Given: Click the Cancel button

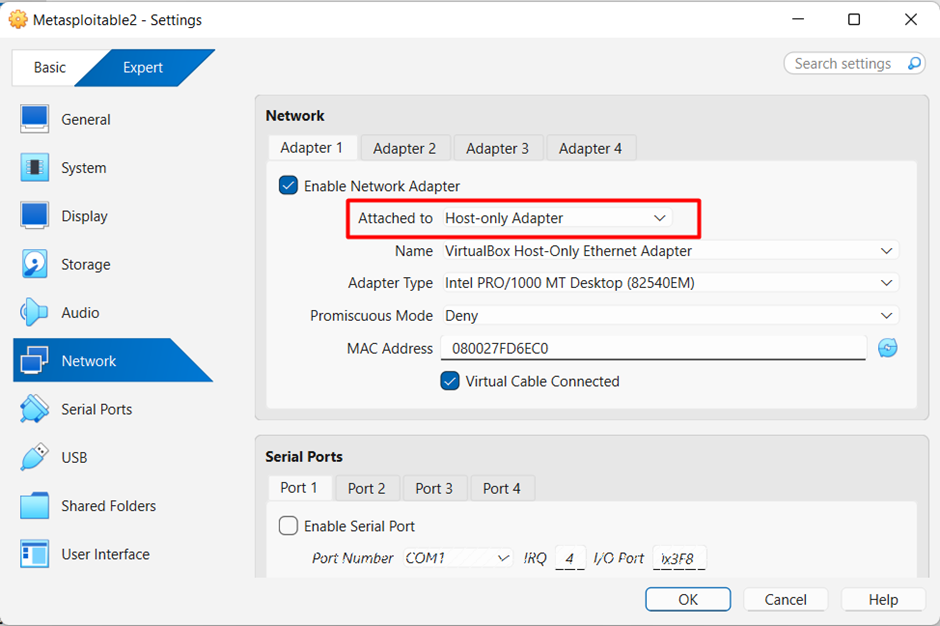Looking at the screenshot, I should [x=785, y=600].
